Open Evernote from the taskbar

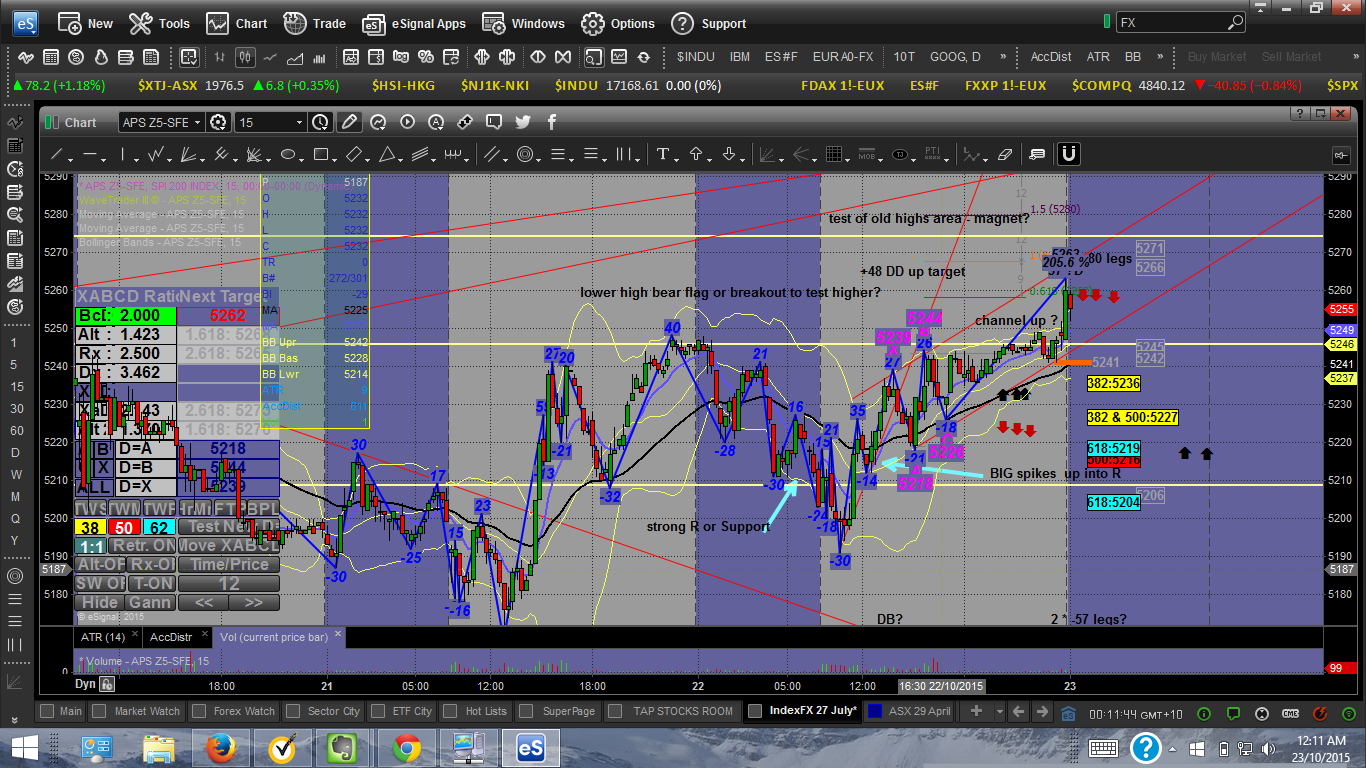343,748
